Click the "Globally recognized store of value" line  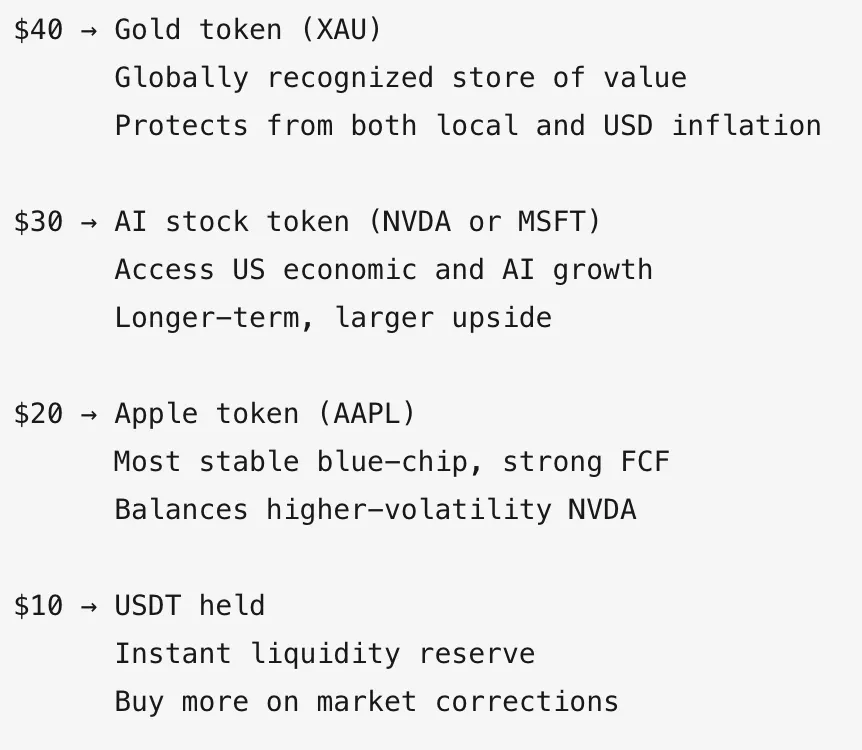click(x=401, y=78)
